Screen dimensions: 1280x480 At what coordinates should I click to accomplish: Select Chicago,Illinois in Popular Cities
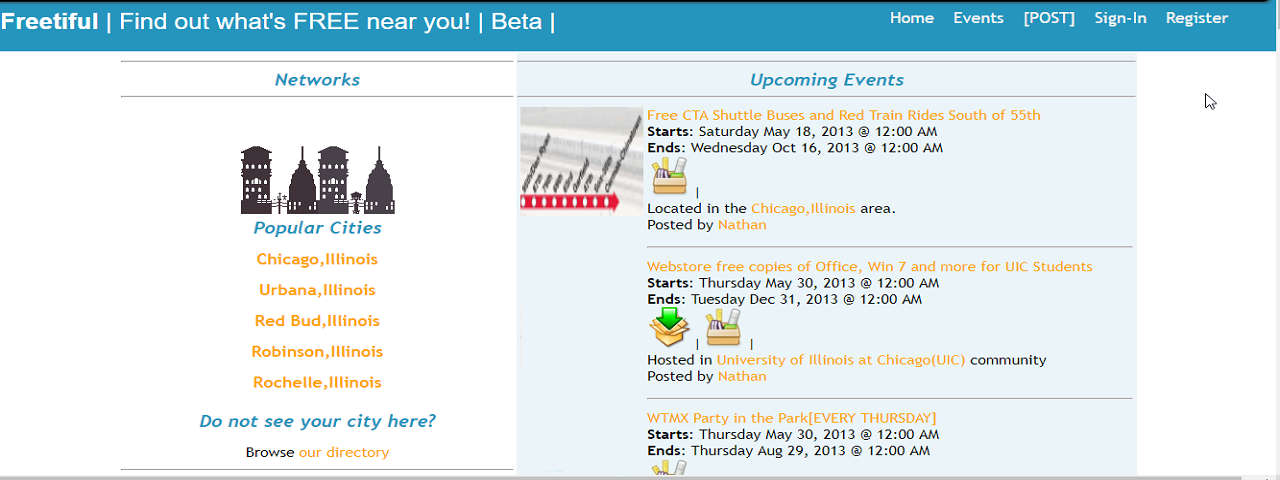[317, 259]
